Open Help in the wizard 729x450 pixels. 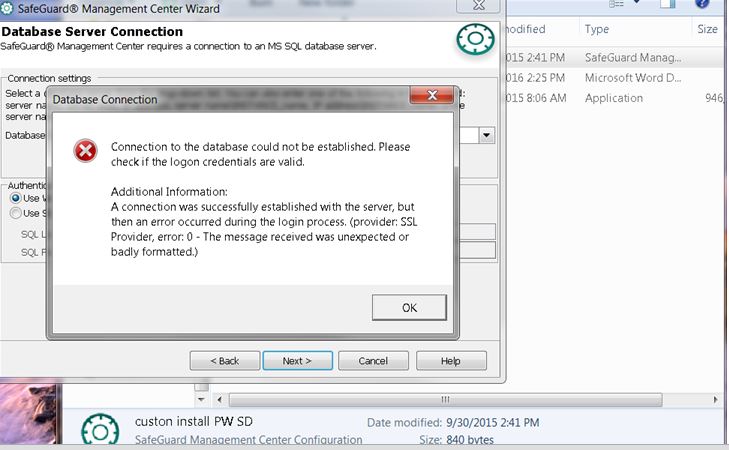(x=451, y=361)
